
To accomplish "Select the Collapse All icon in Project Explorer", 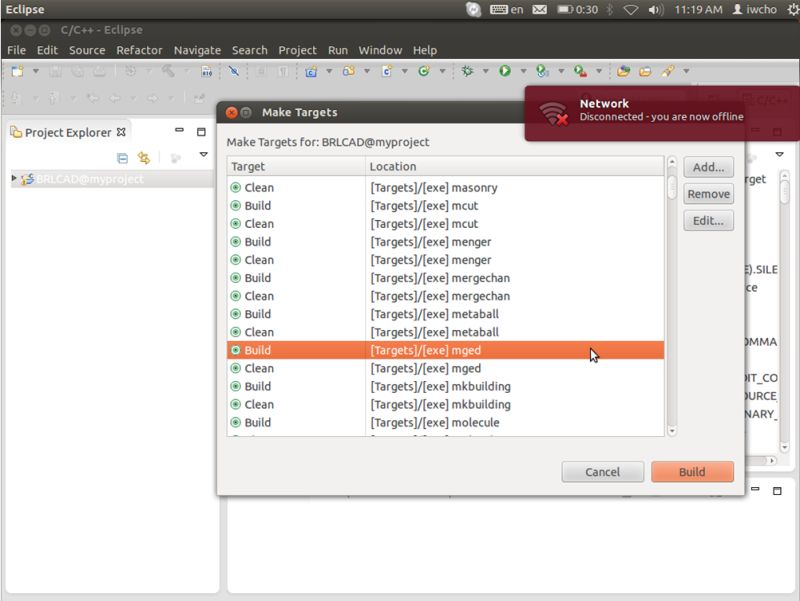I will point(122,155).
